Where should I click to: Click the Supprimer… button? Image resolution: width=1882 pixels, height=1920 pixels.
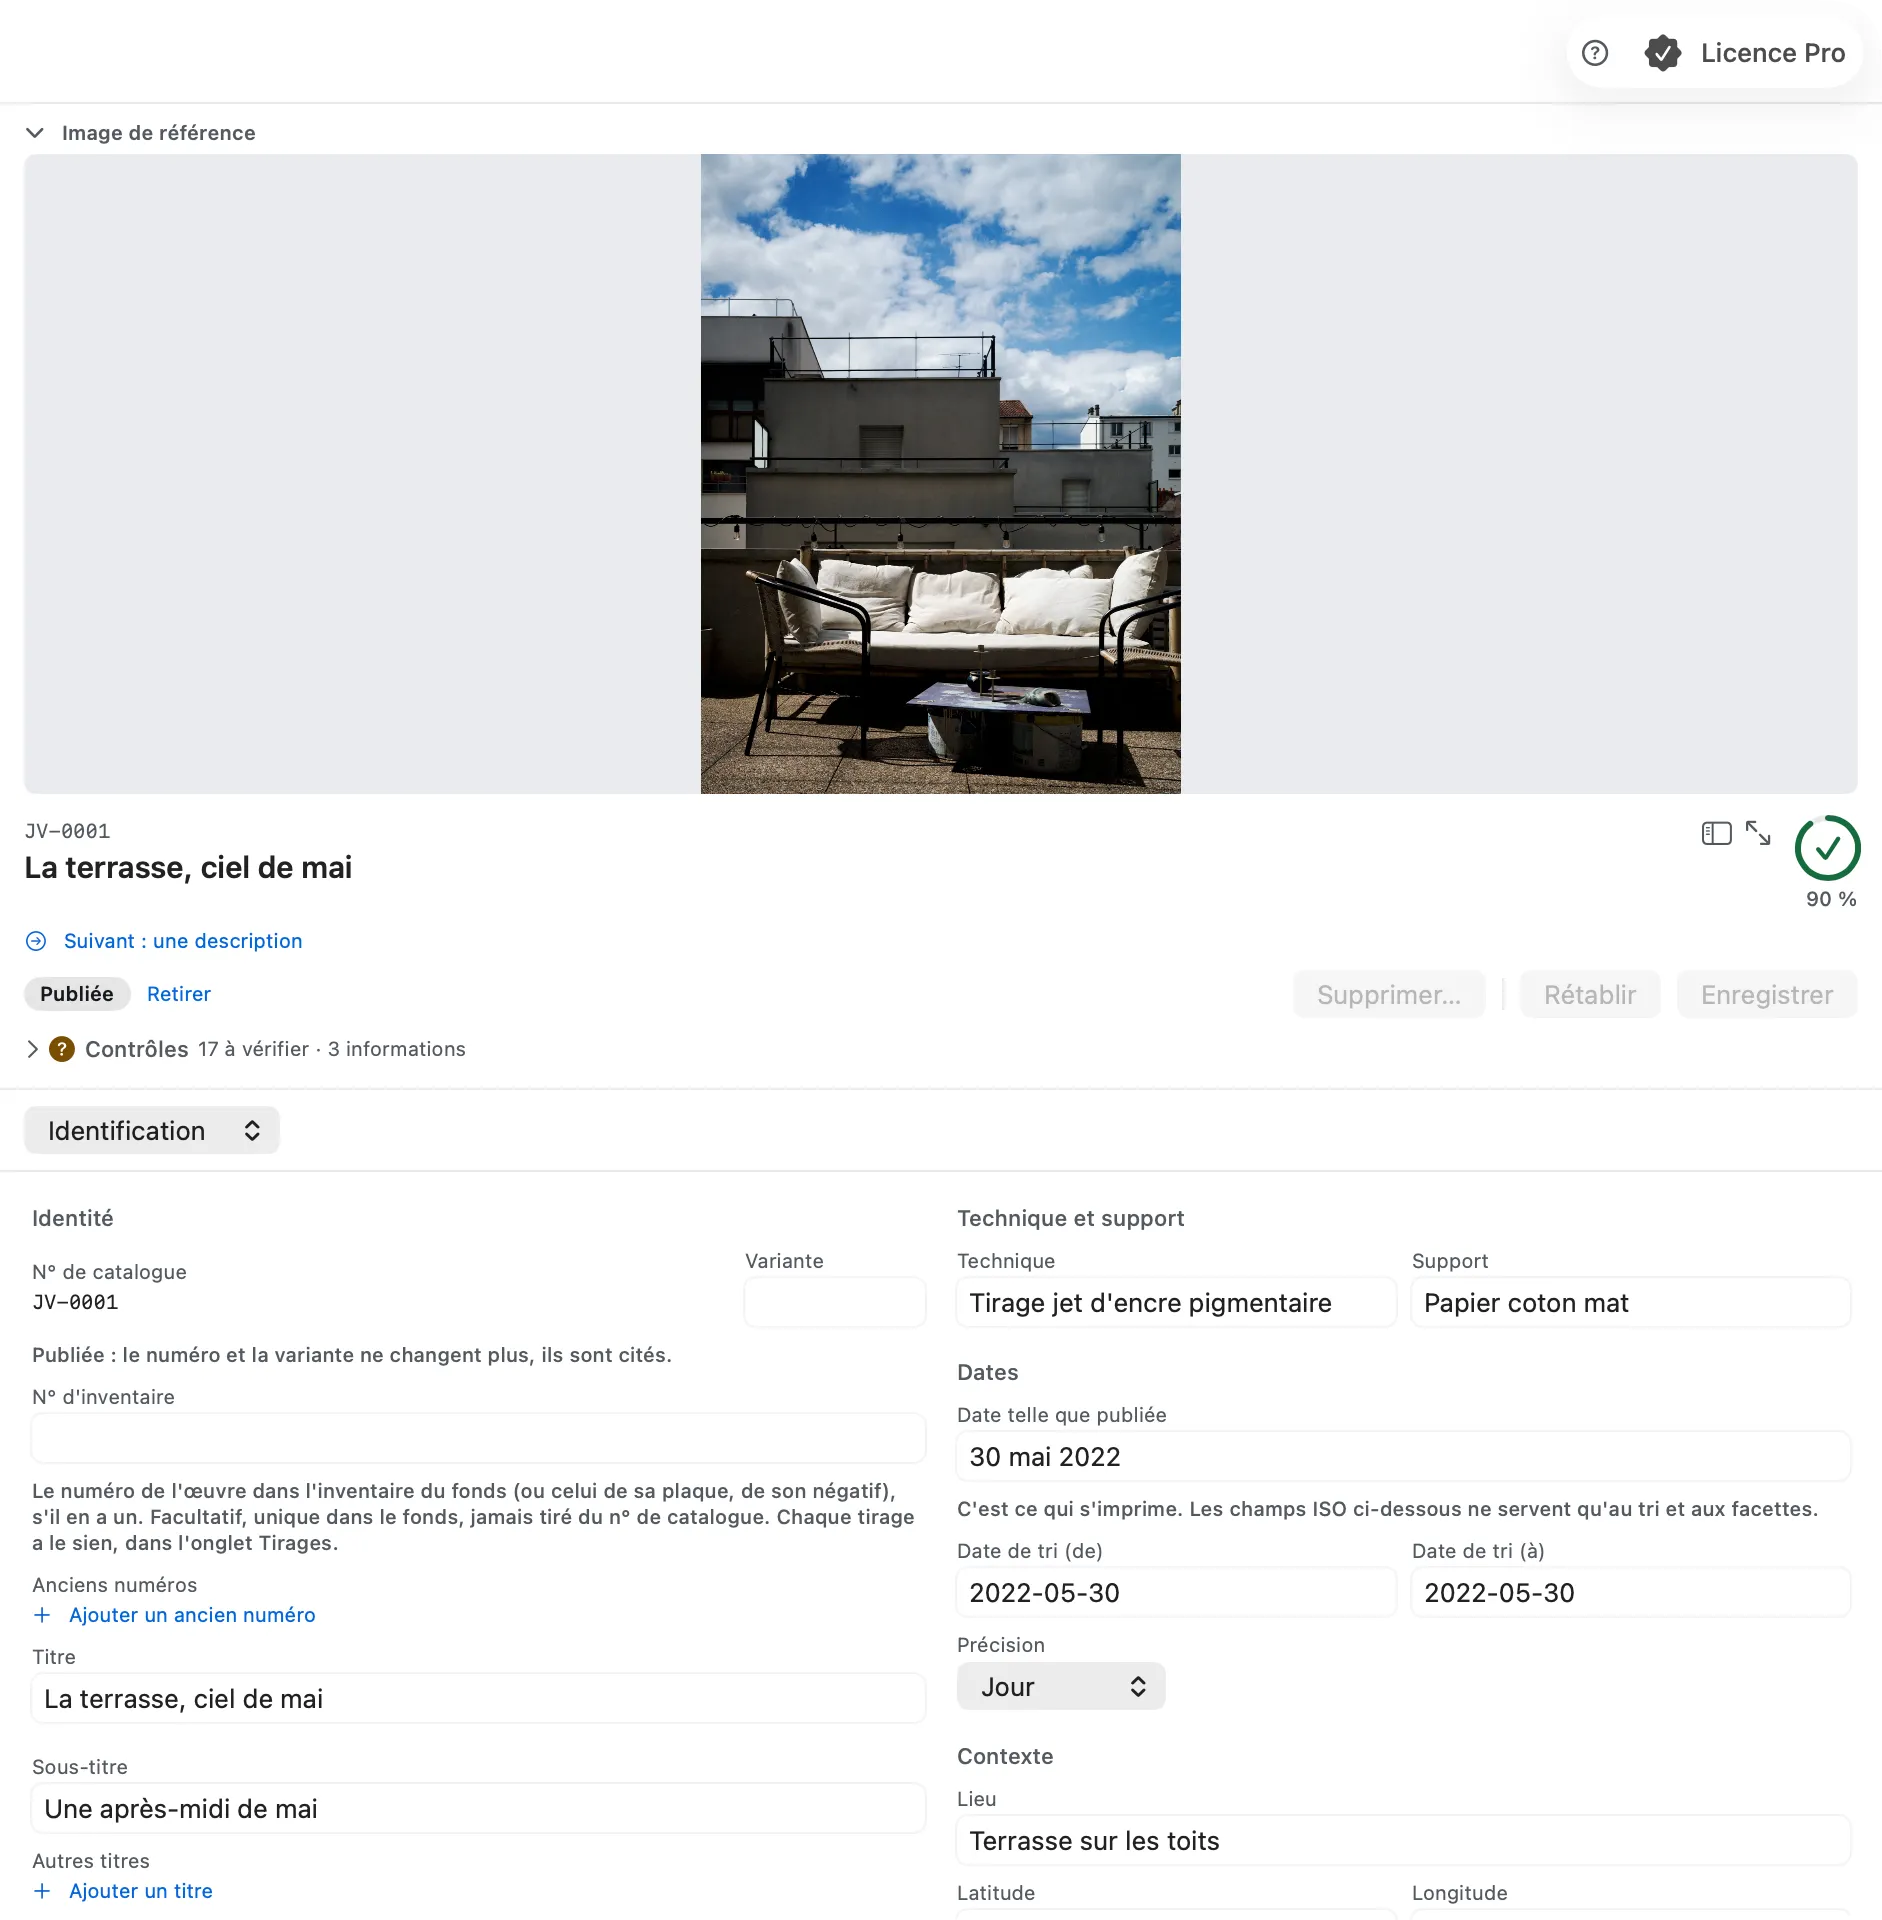1389,994
